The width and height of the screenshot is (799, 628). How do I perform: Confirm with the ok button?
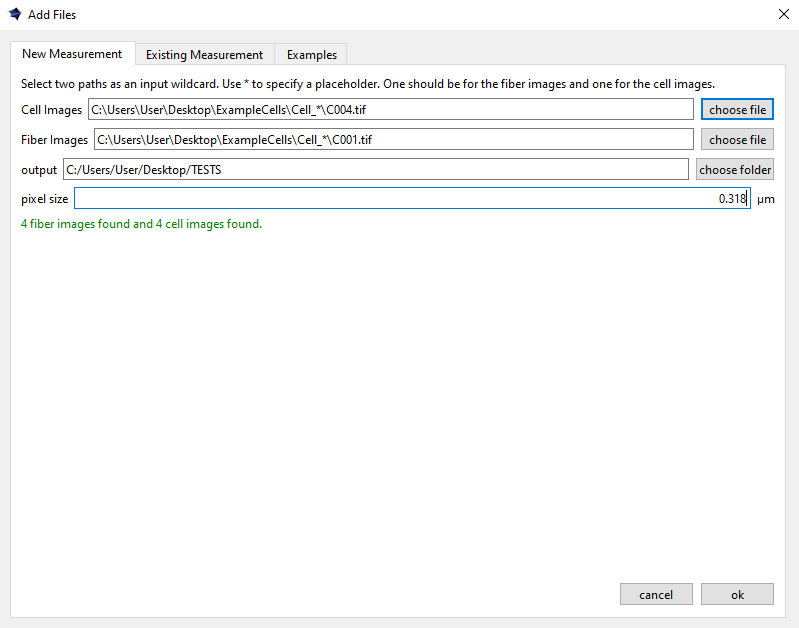(737, 594)
